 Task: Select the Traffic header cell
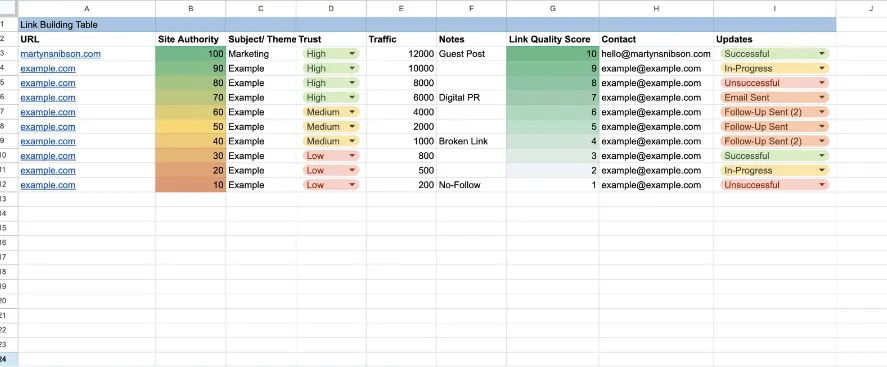[x=401, y=39]
